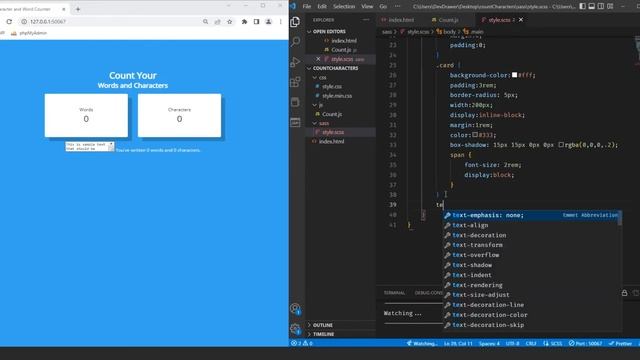Click the white #fff color swatch
The image size is (640, 360).
coord(515,75)
